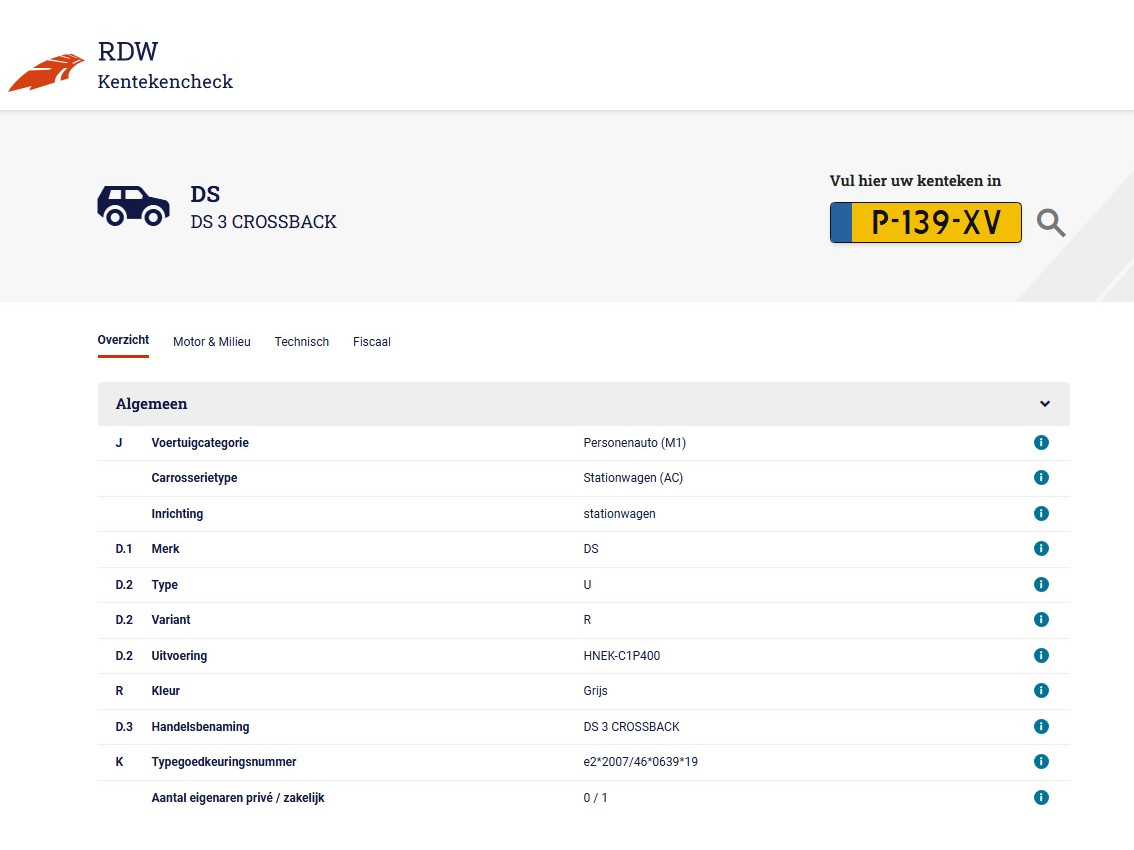Click the search magnifier icon

pyautogui.click(x=1051, y=223)
